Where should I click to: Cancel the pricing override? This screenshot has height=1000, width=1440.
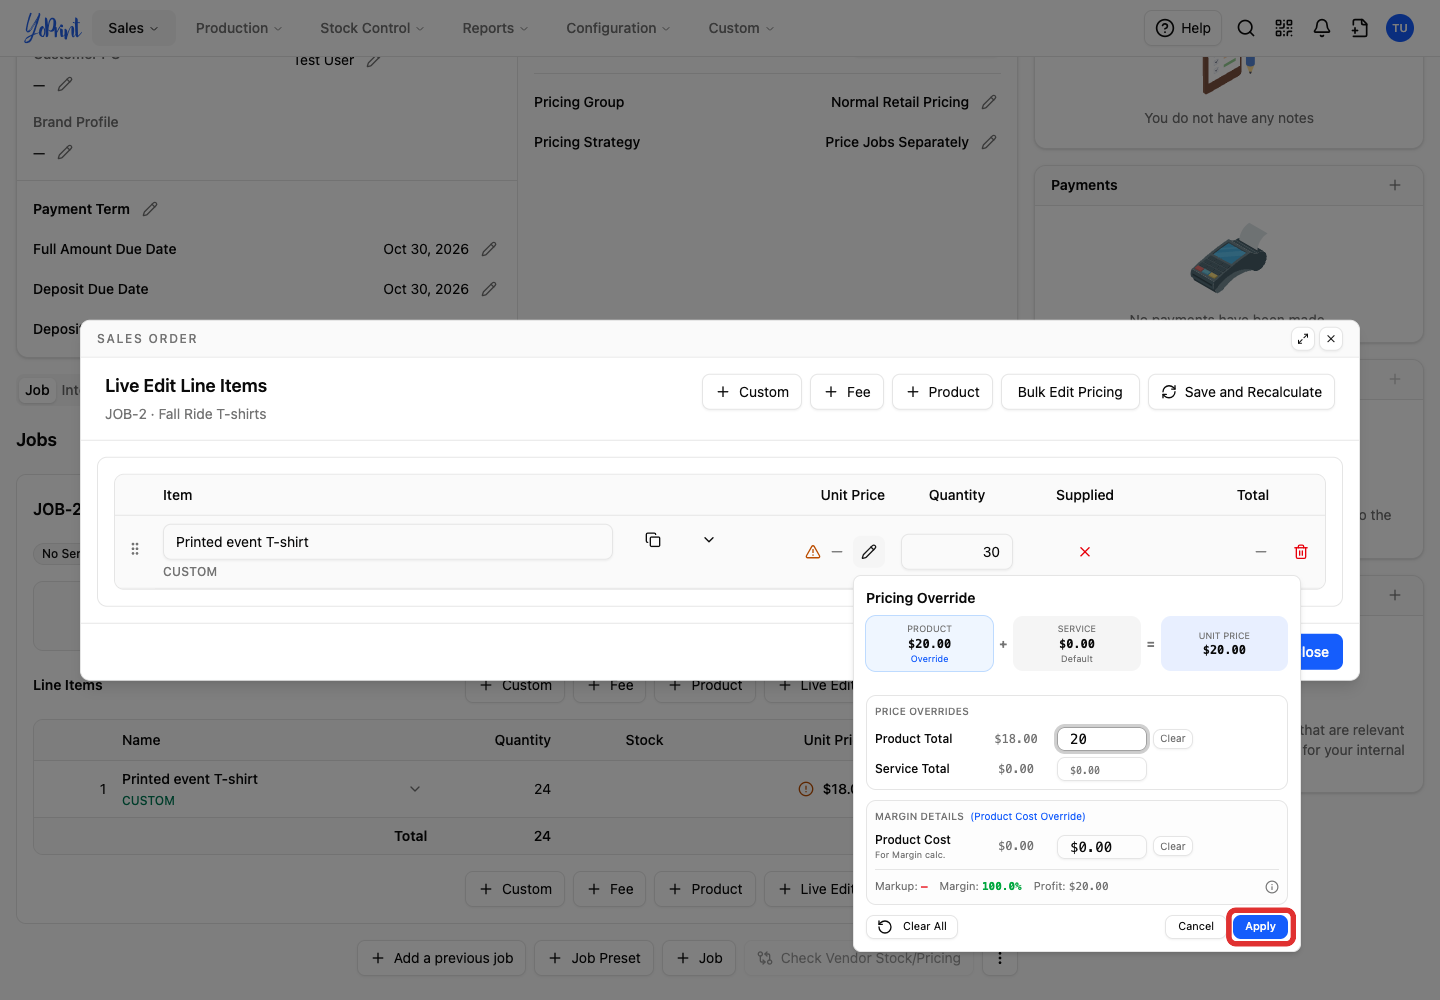click(x=1196, y=927)
